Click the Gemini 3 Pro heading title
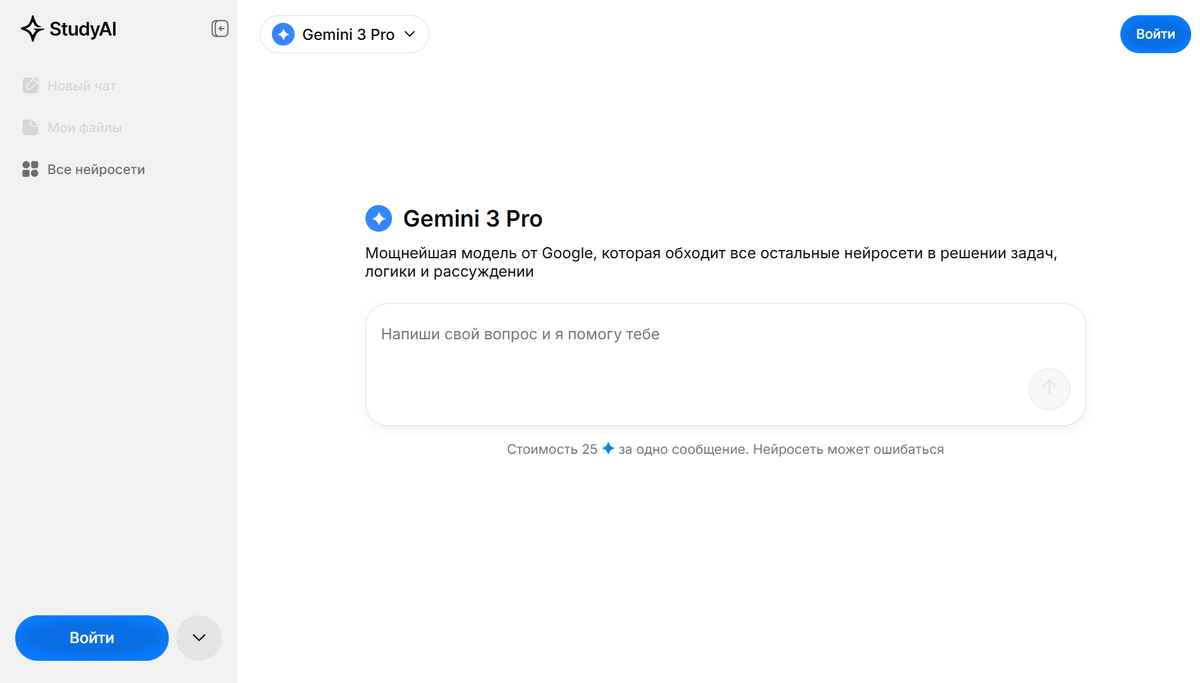Screen dimensions: 1200x683 (472, 218)
